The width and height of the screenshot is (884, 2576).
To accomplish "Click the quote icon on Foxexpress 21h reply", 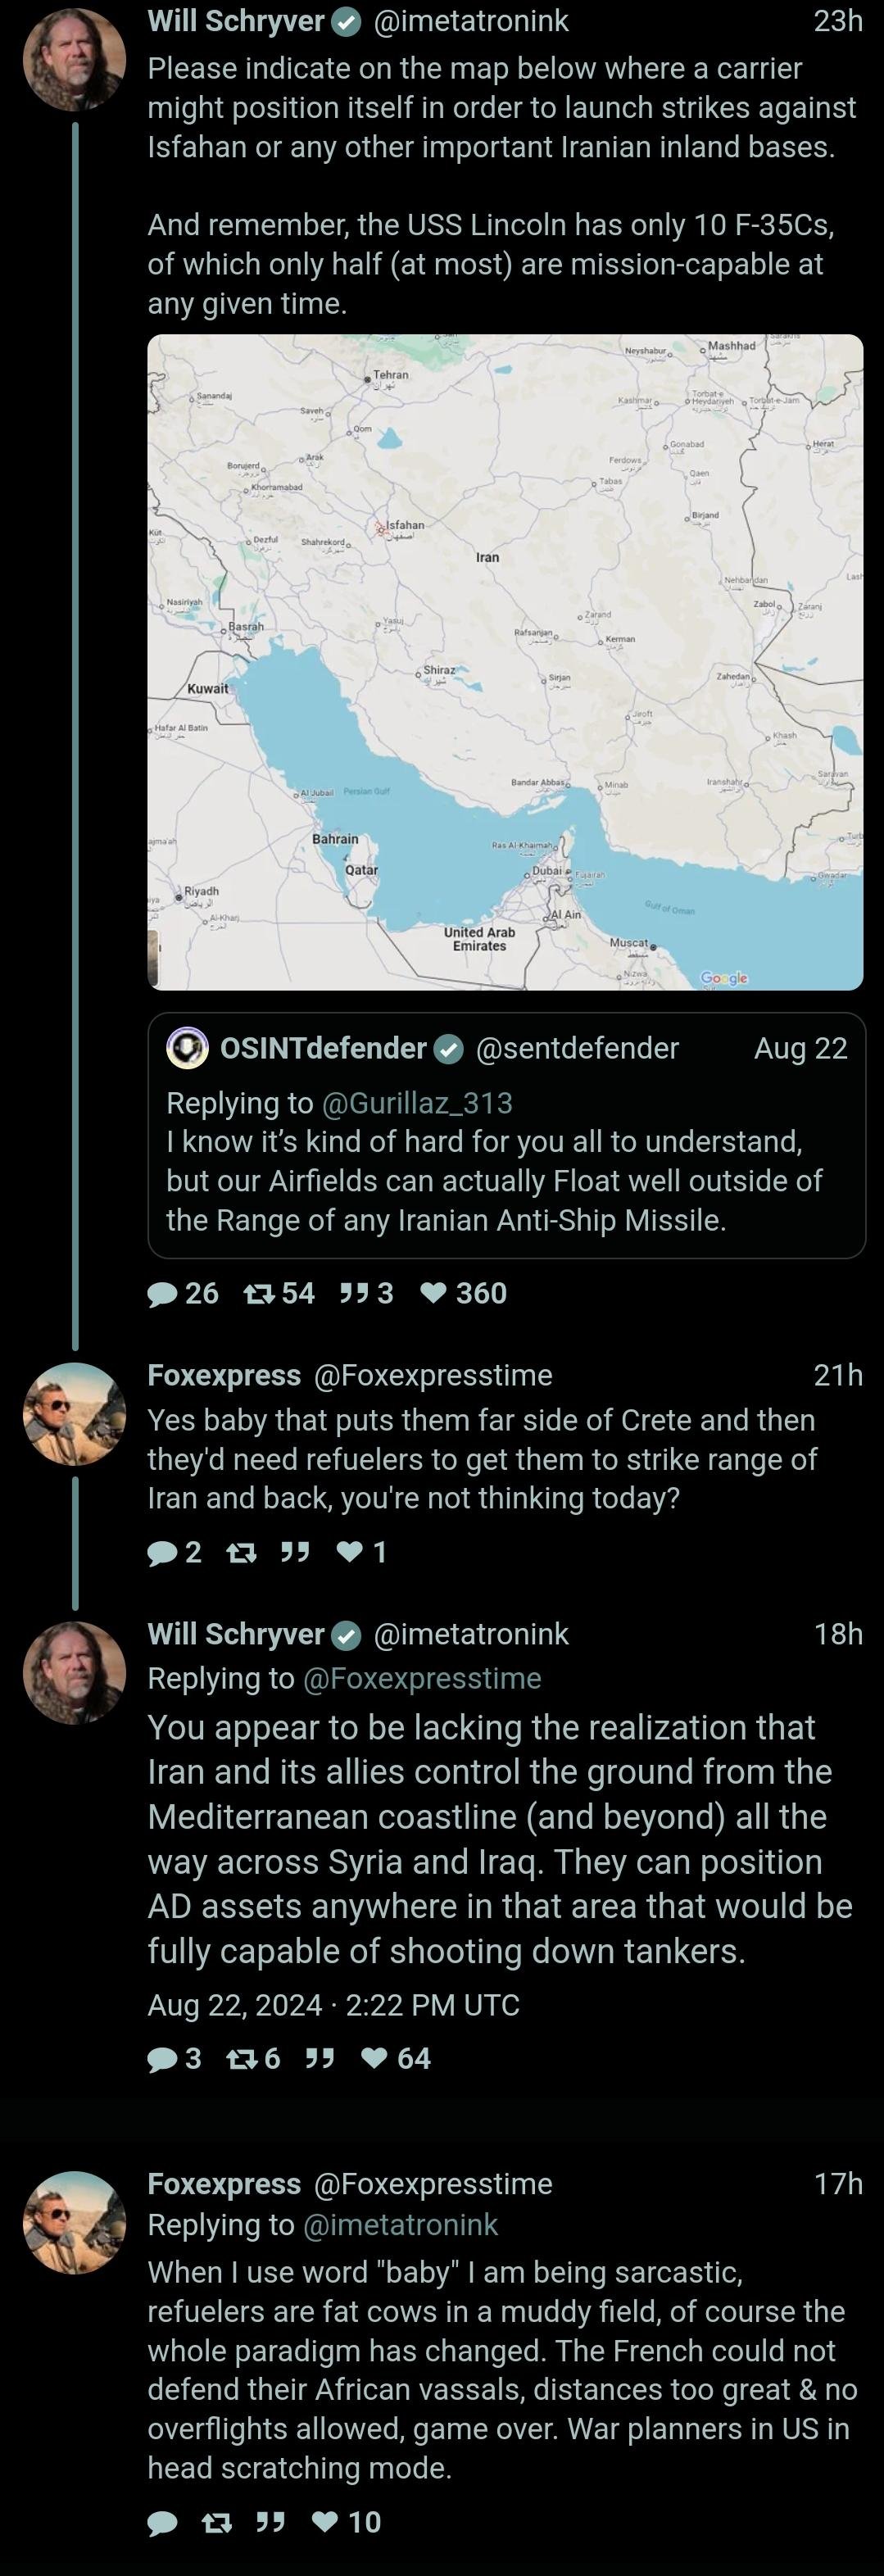I will tap(294, 1552).
